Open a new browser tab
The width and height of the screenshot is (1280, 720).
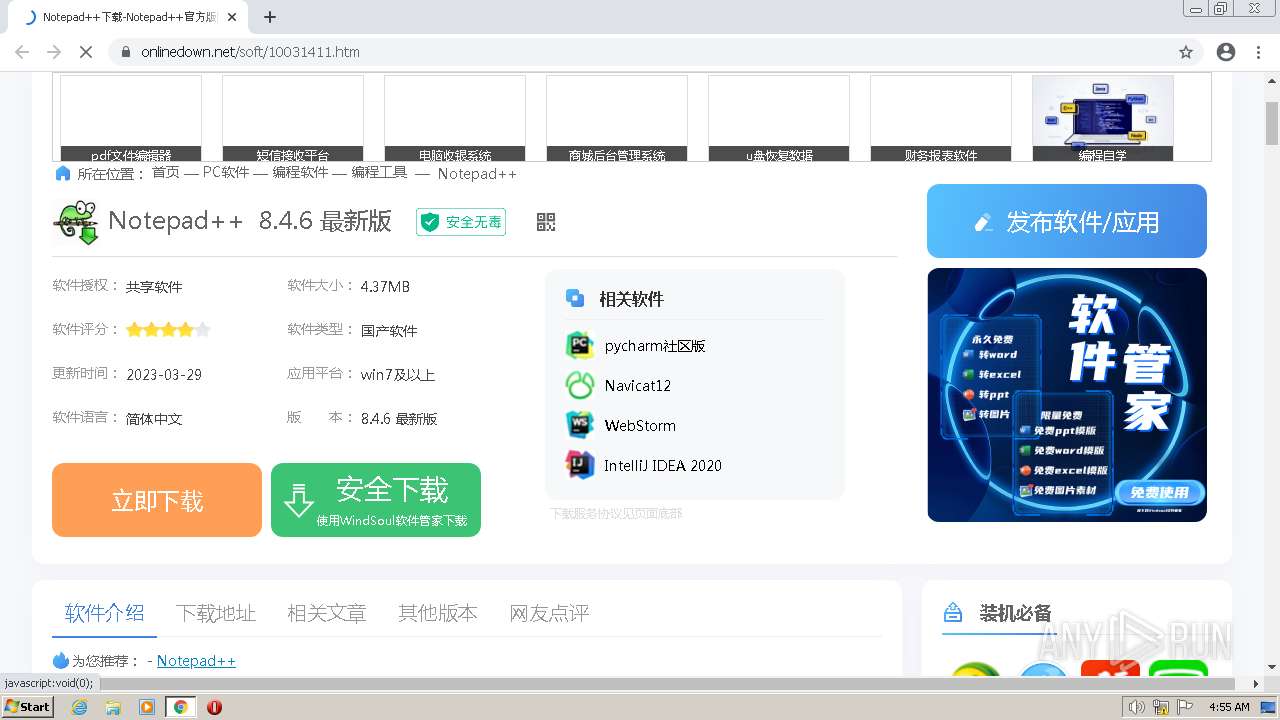[x=270, y=17]
